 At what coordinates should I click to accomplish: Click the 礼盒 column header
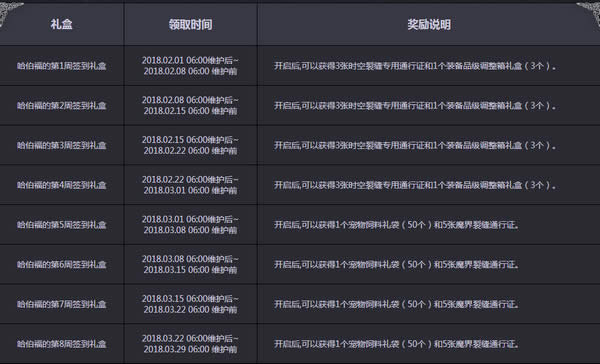[x=61, y=24]
